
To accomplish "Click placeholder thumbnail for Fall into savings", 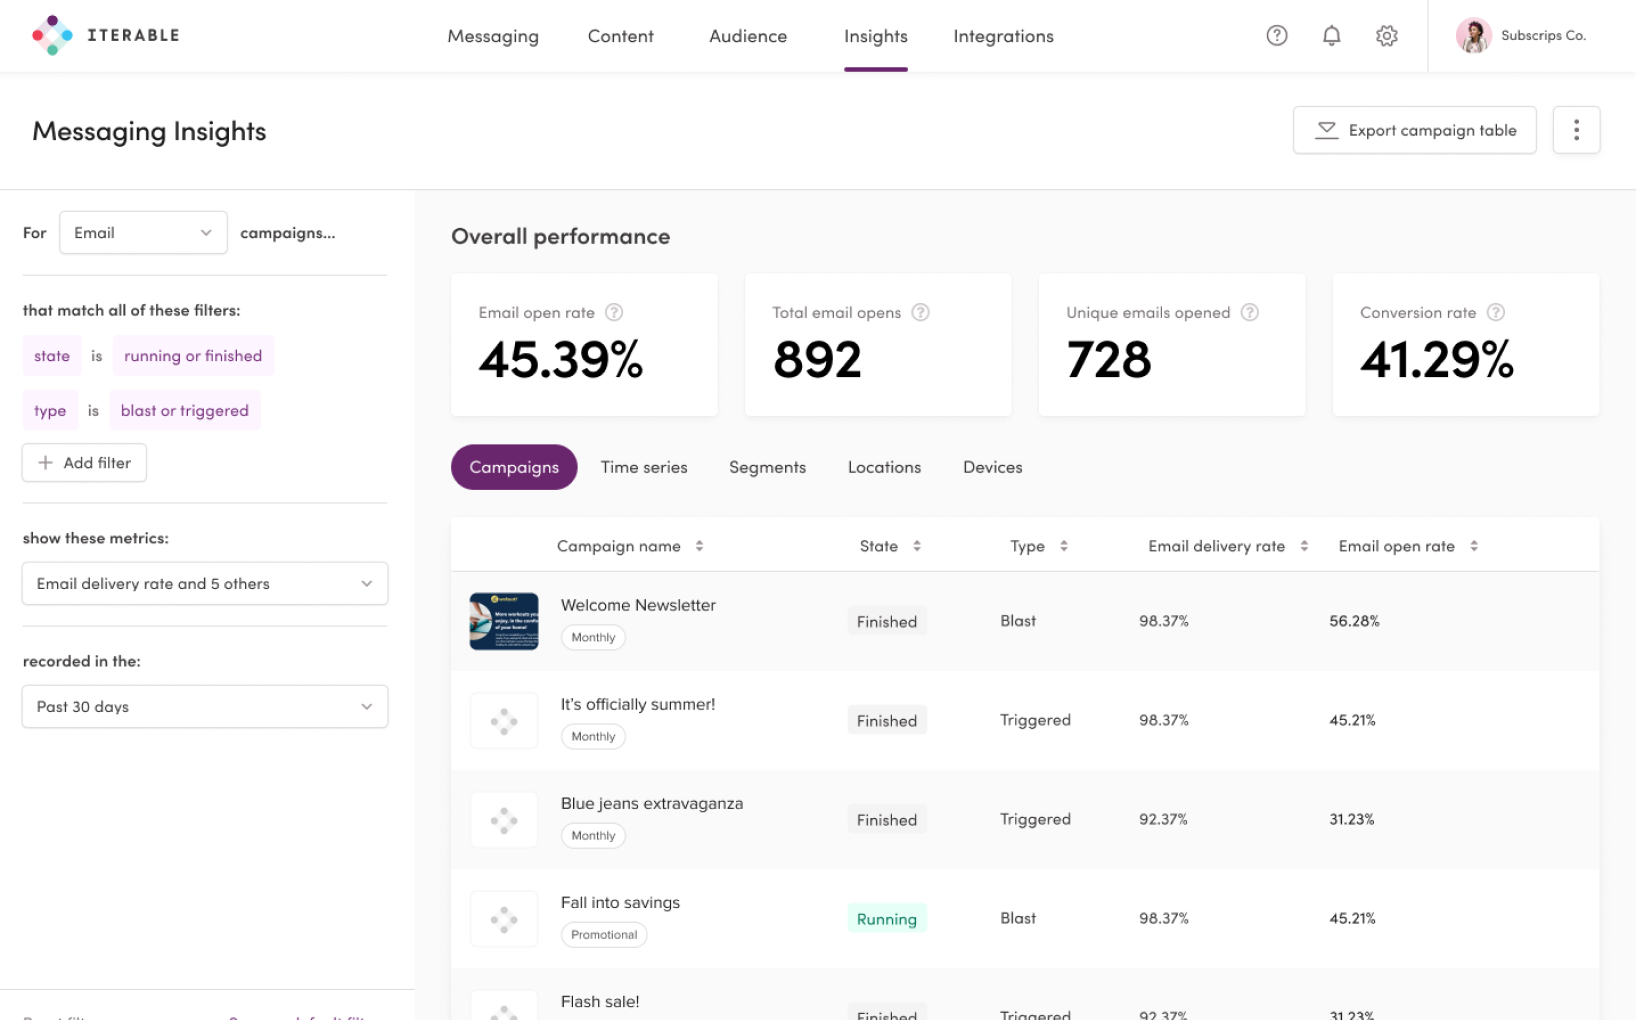I will click(504, 919).
